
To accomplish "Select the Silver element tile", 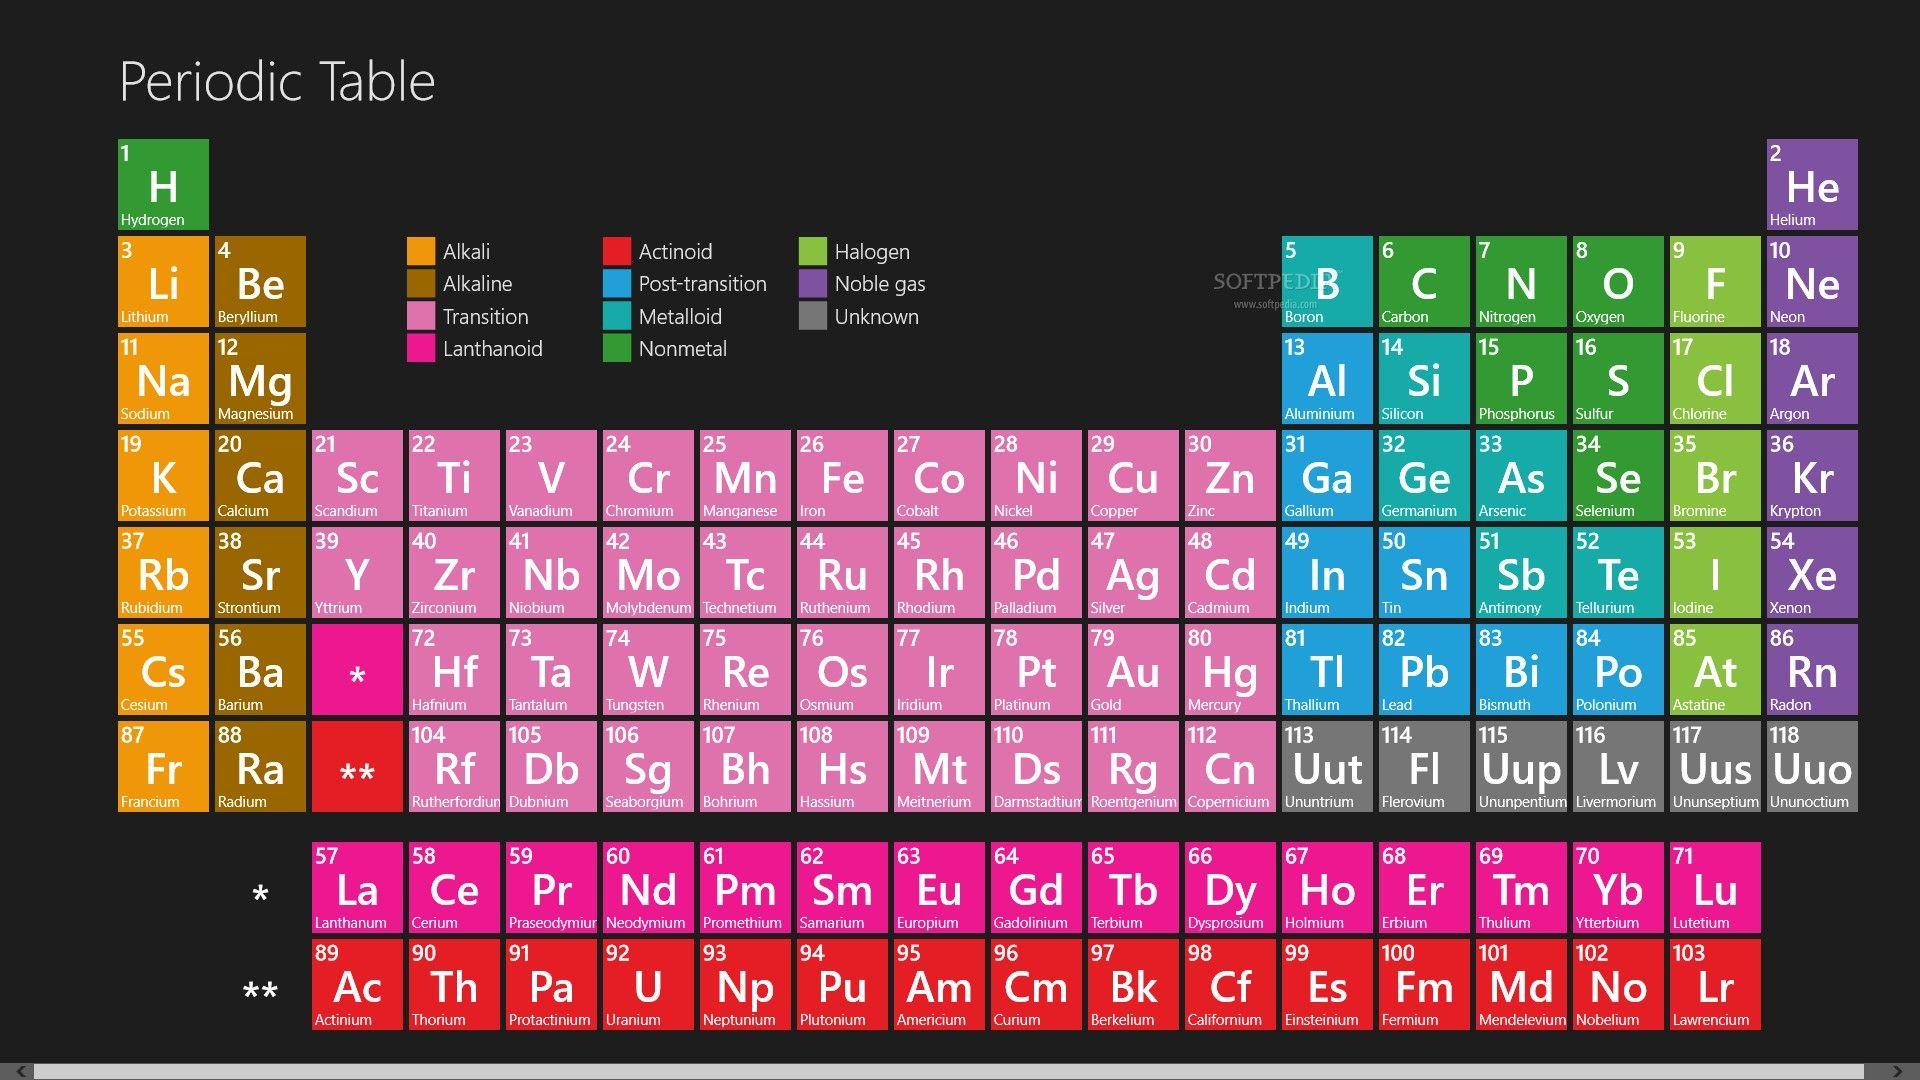I will pos(1133,572).
